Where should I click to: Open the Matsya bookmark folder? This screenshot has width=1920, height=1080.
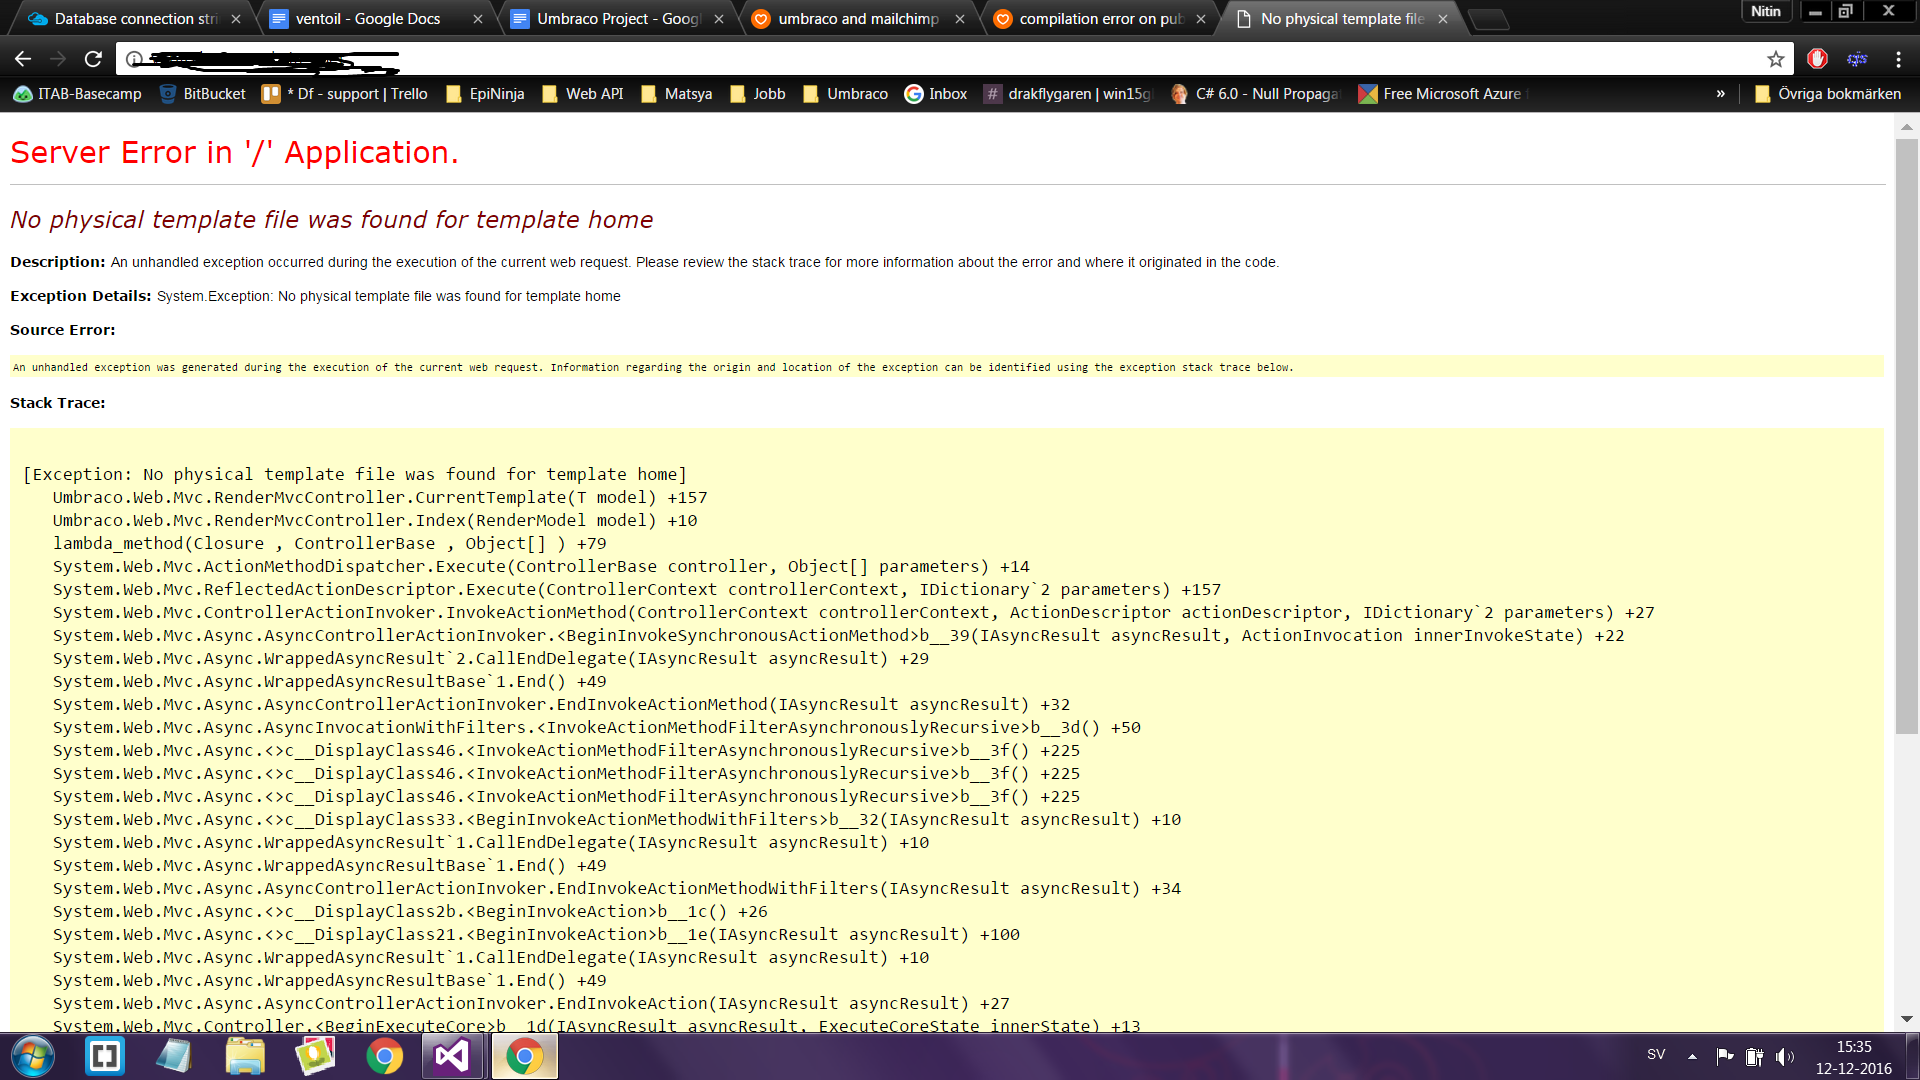coord(676,93)
